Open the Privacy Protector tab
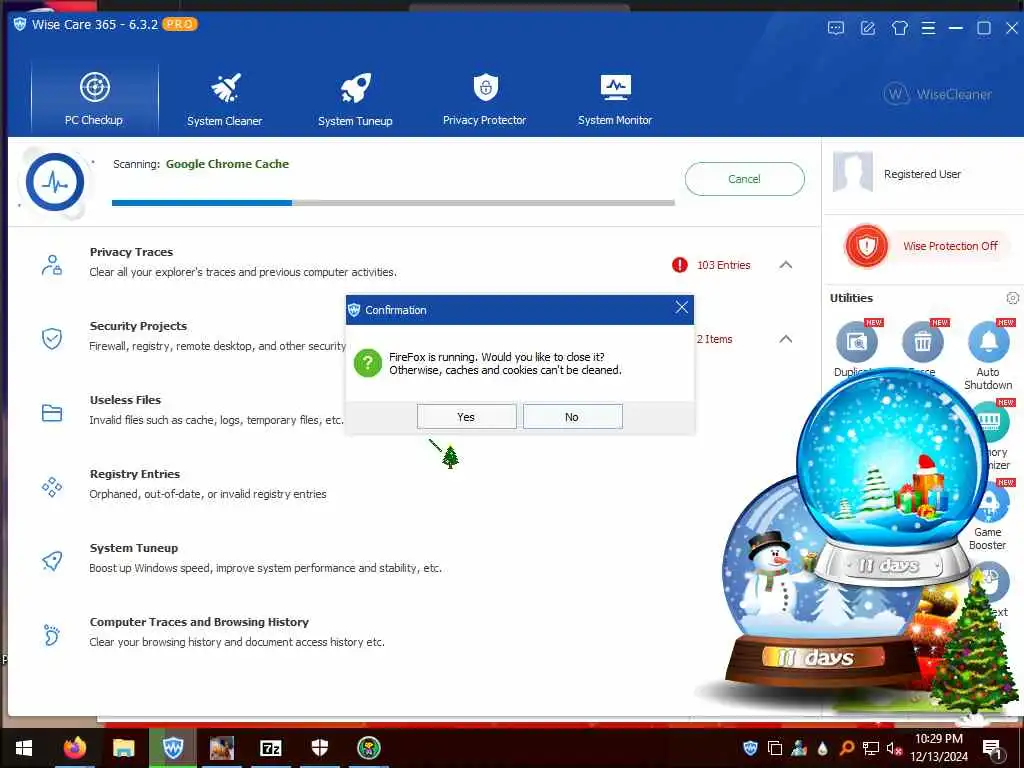 click(x=485, y=99)
